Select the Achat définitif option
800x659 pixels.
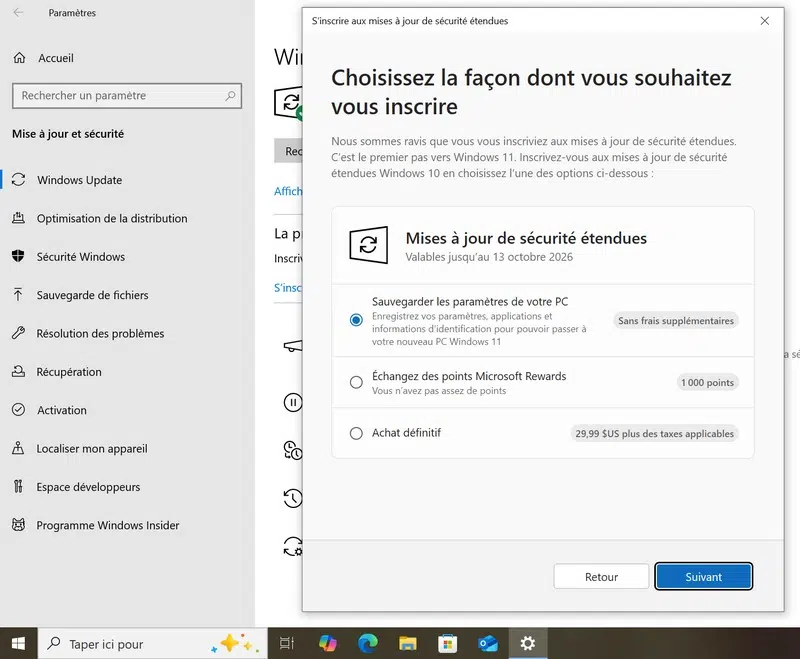click(356, 433)
